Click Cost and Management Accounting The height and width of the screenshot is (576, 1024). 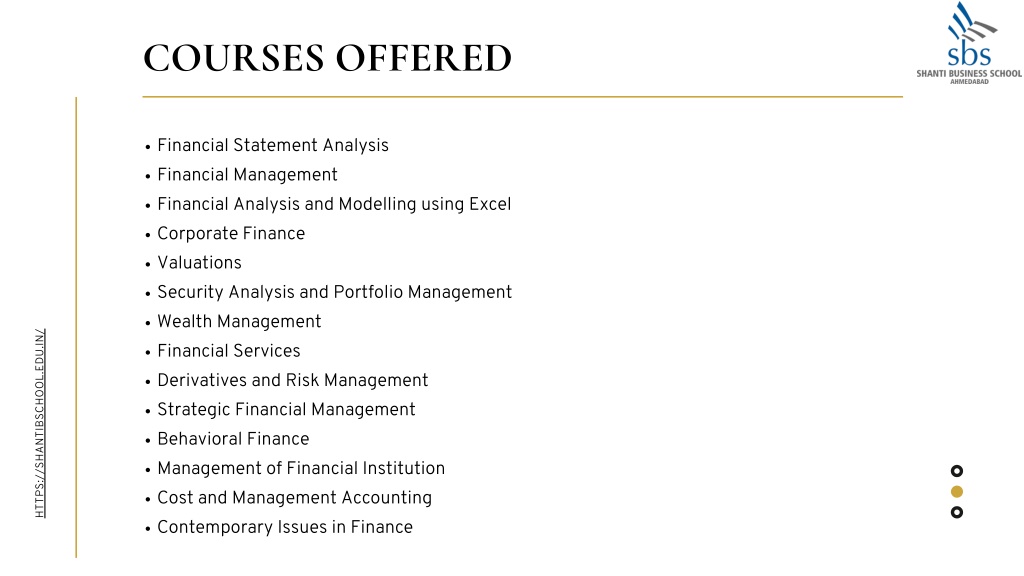click(x=295, y=498)
